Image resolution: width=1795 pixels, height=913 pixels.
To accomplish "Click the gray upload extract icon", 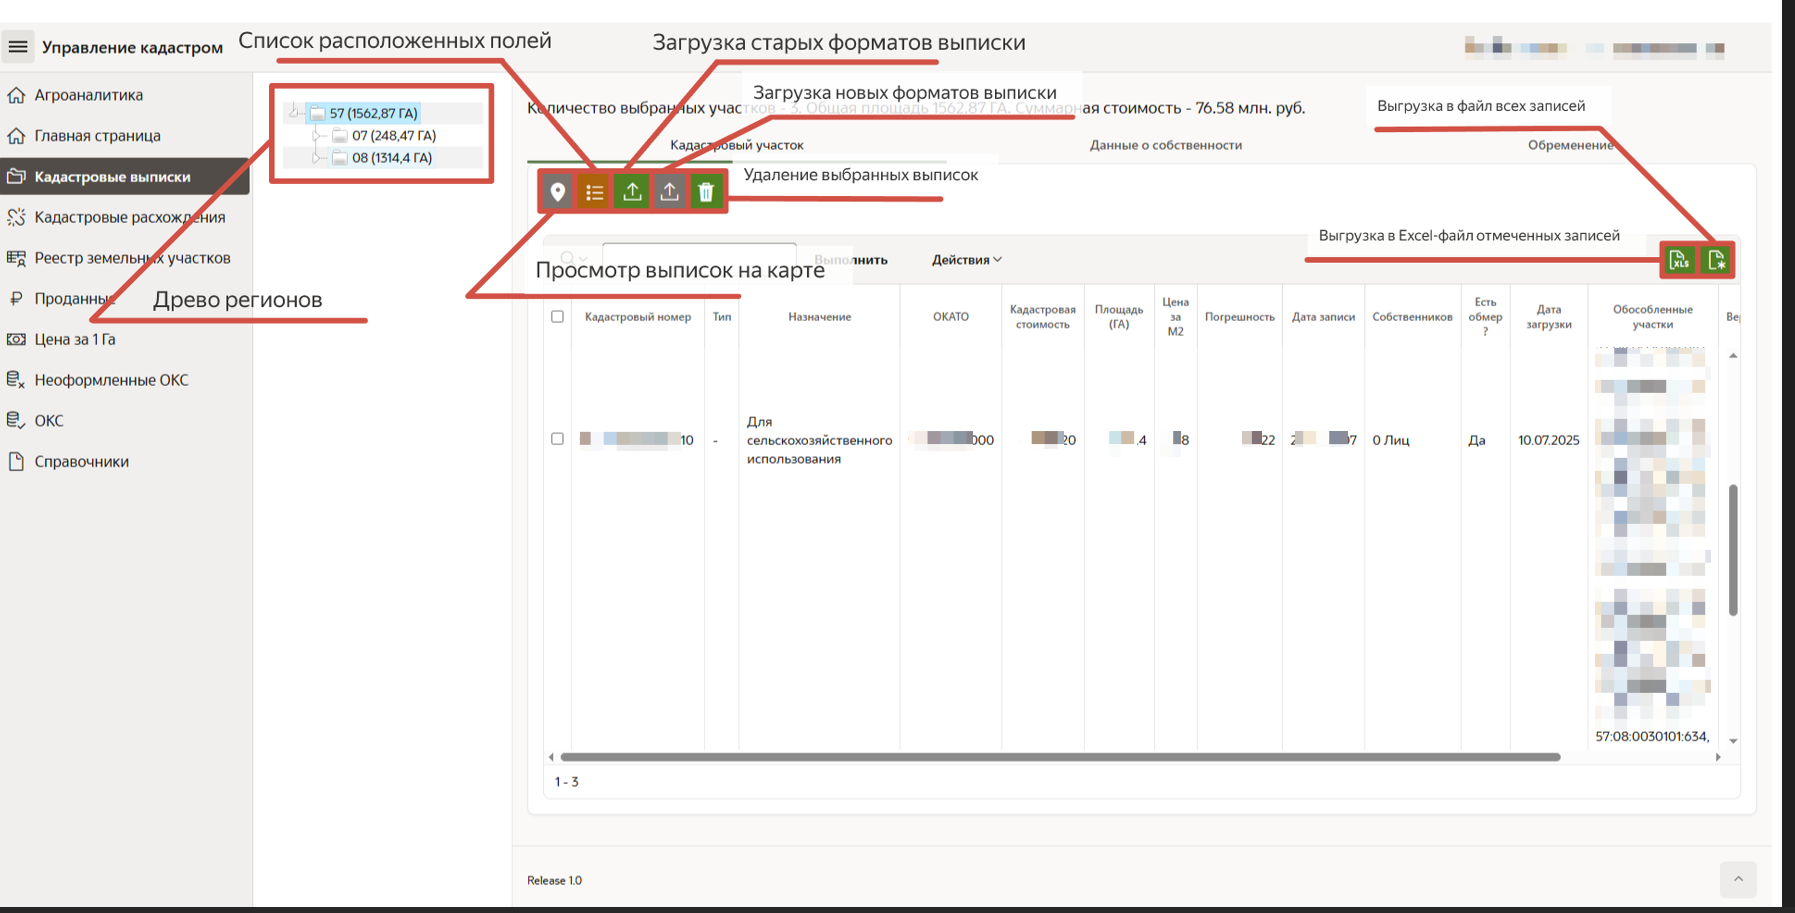I will click(669, 192).
